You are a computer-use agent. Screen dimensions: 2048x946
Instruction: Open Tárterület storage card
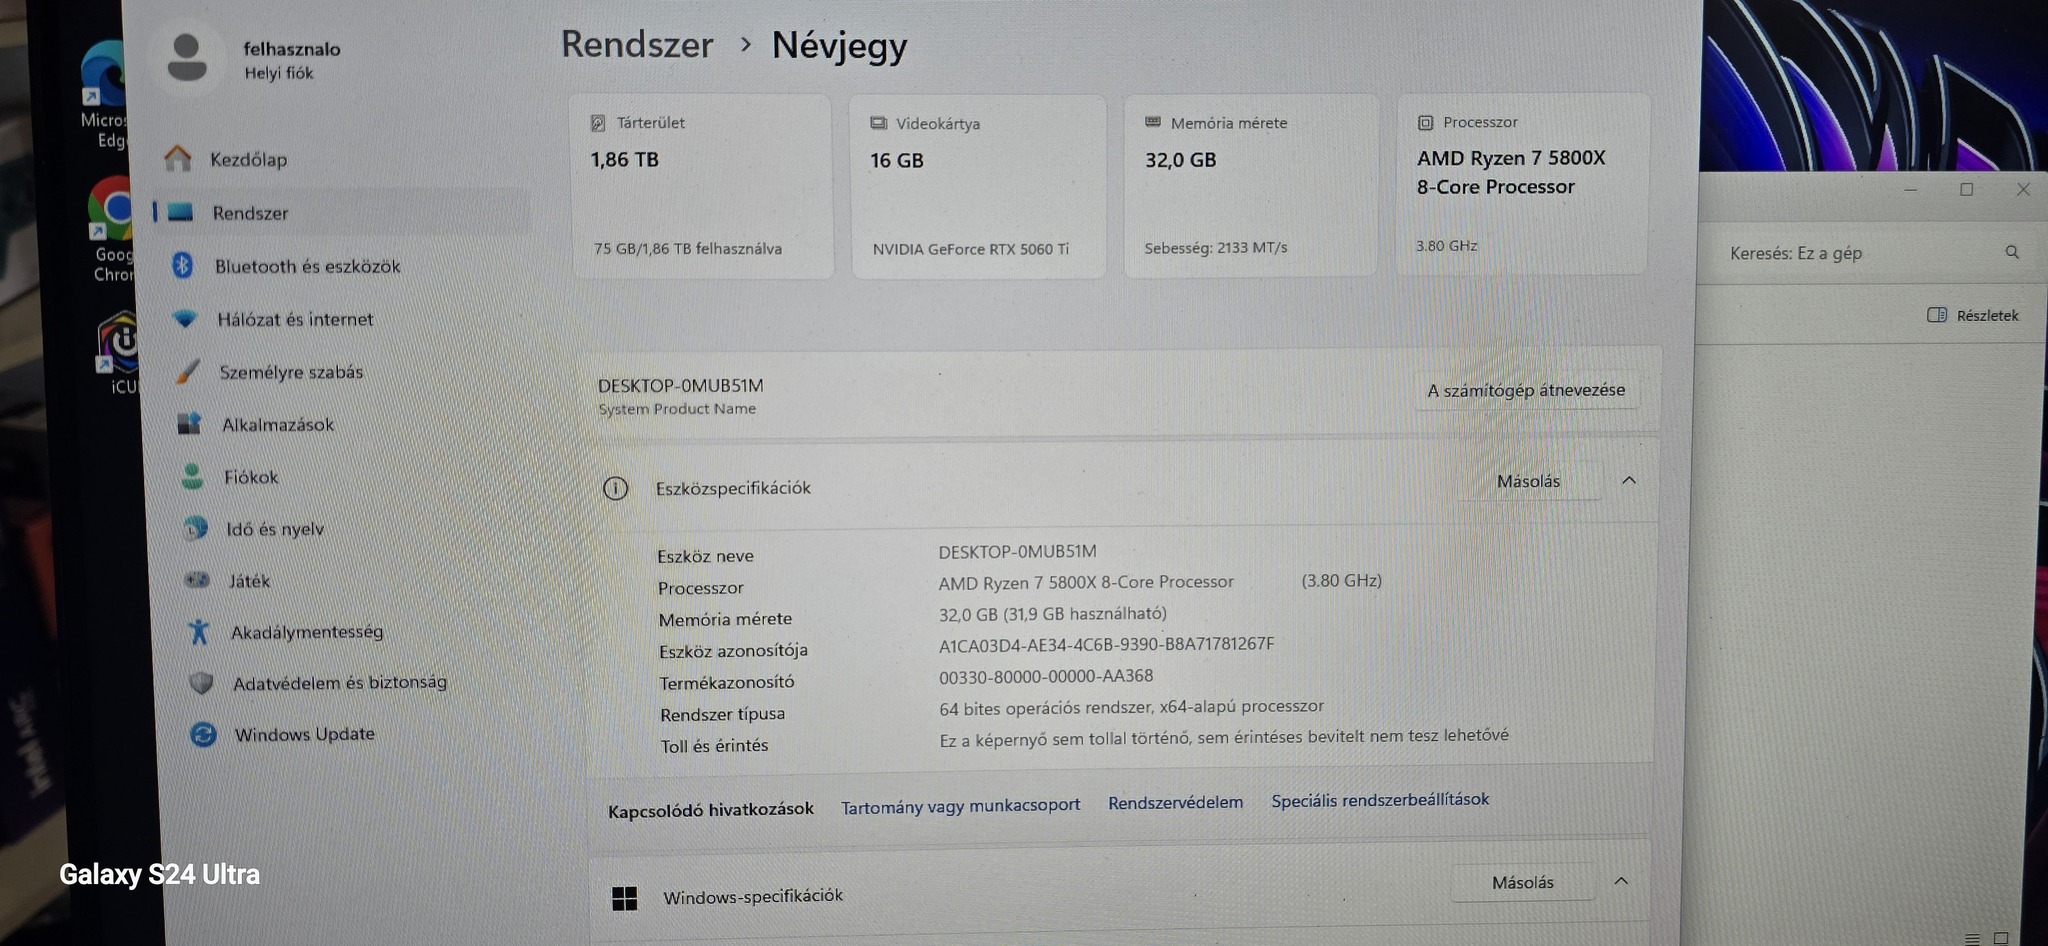click(701, 187)
